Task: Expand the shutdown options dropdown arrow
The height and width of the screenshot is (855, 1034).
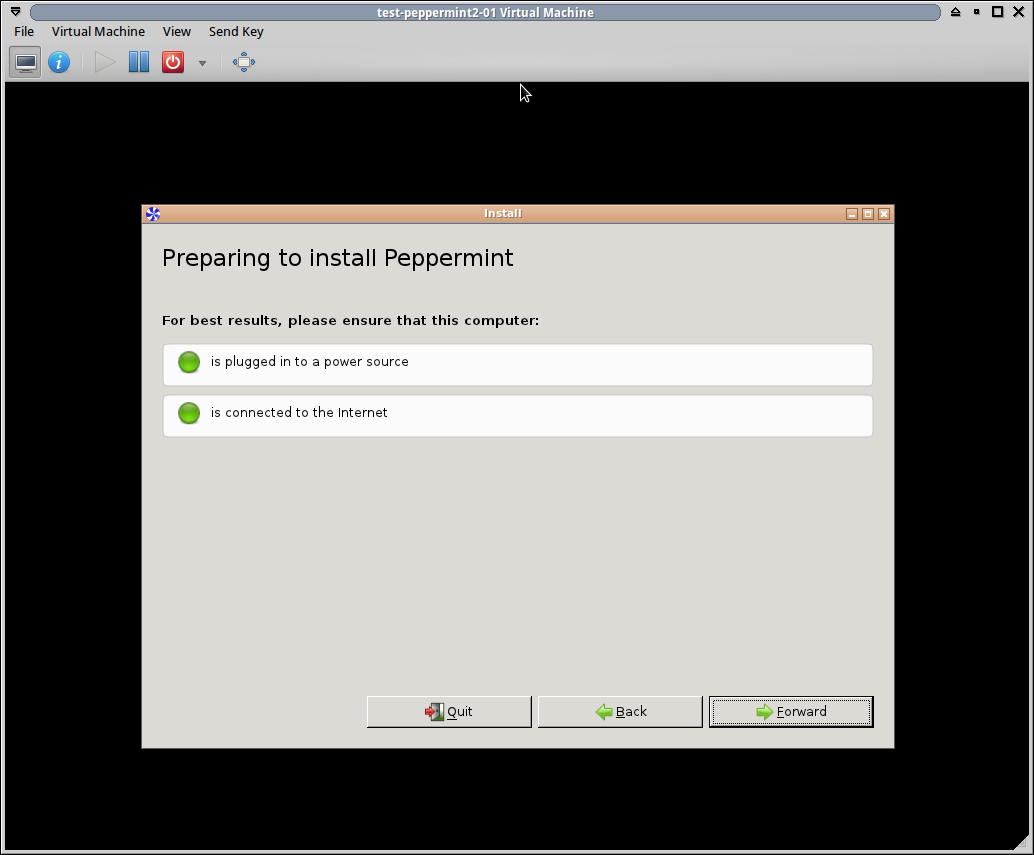Action: pyautogui.click(x=202, y=63)
